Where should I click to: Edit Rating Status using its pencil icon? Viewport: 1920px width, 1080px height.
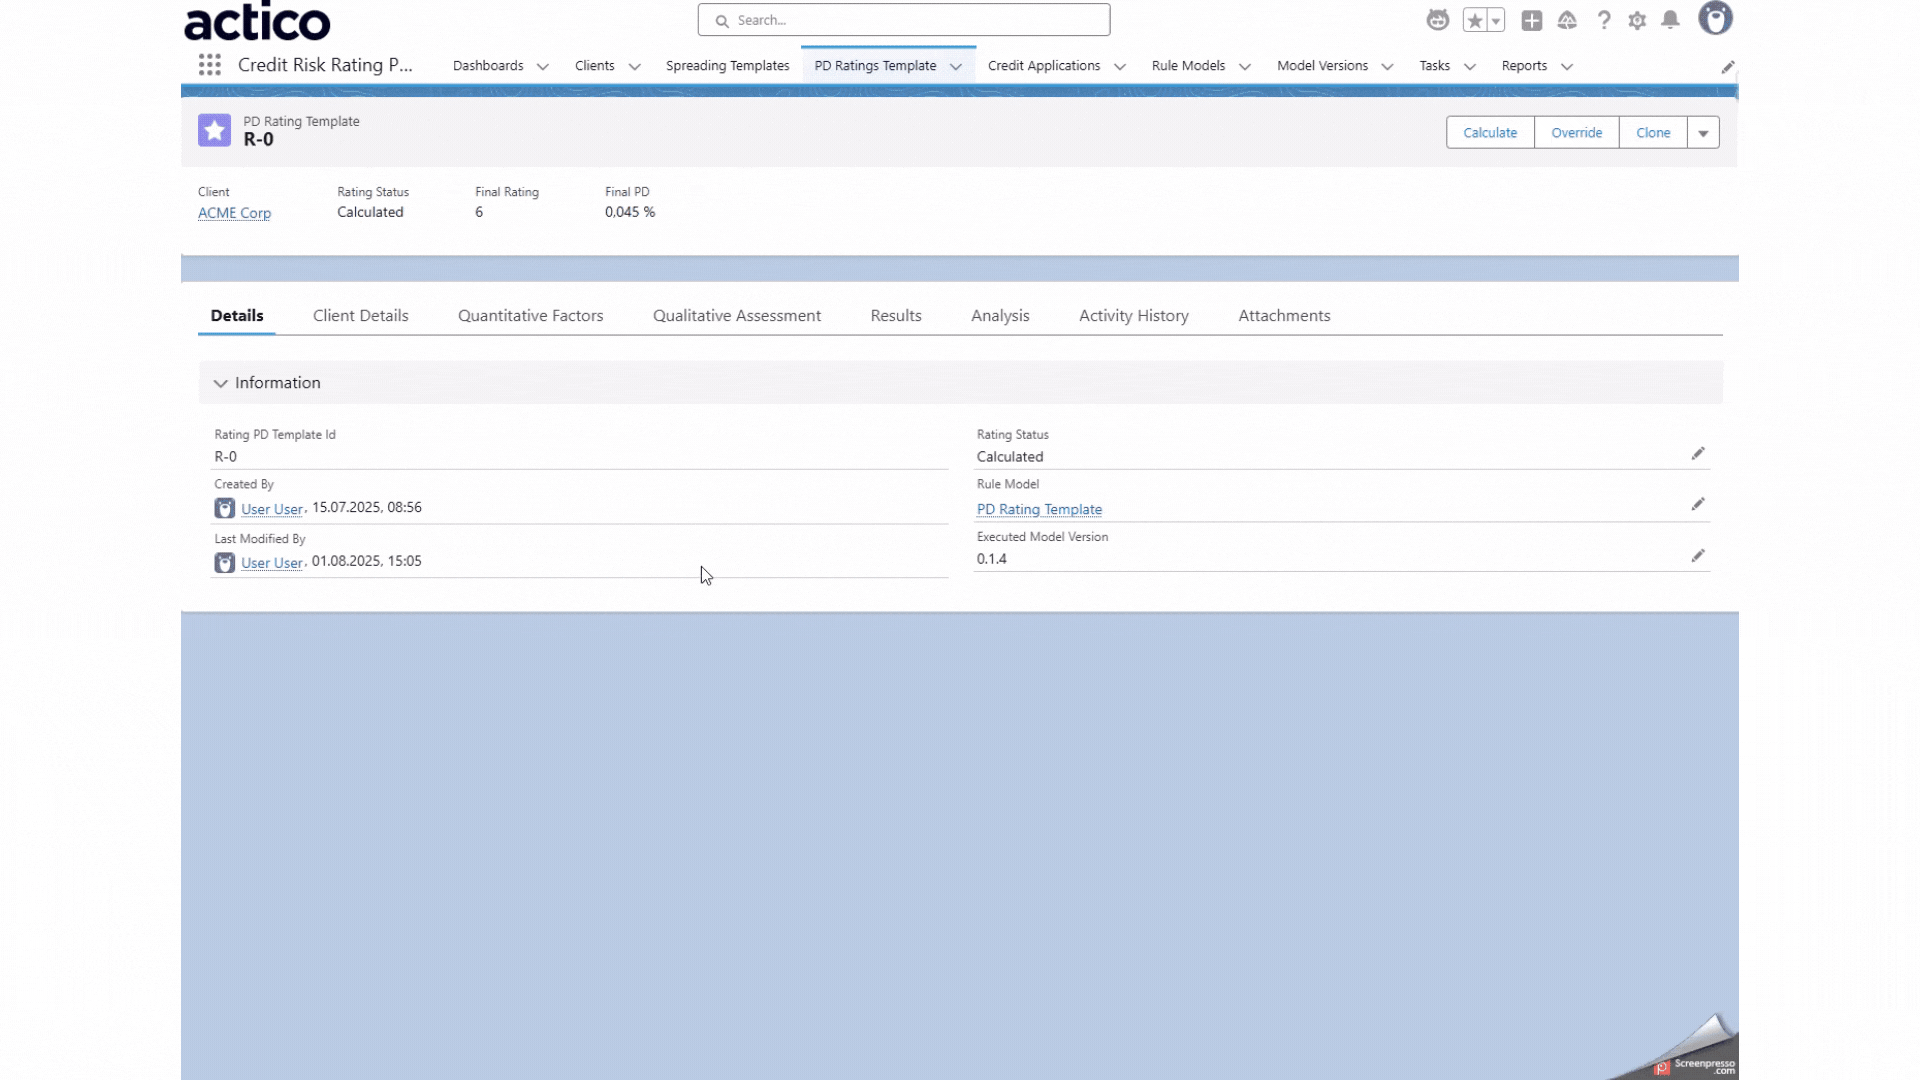click(x=1698, y=453)
